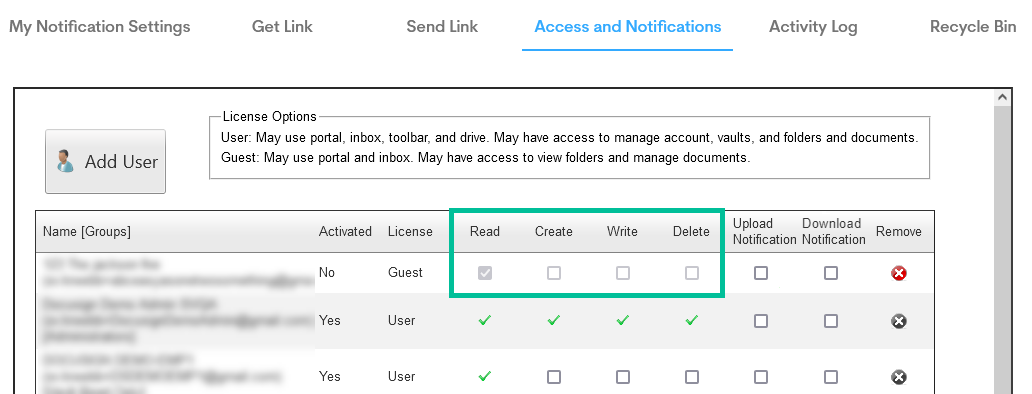
Task: Check Create box on the read-only User row
Action: tap(554, 377)
